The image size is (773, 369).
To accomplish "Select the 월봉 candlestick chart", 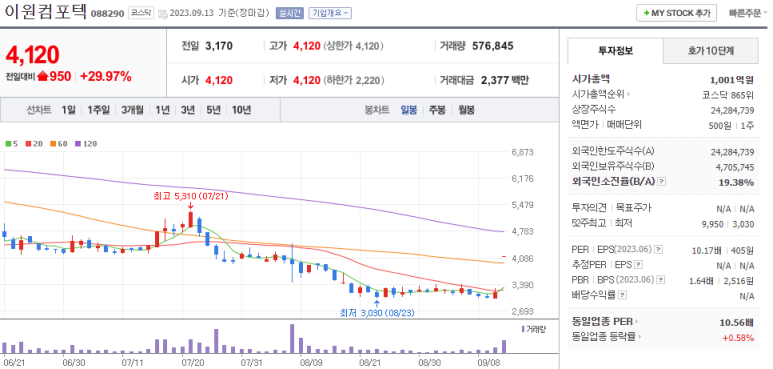I will coord(466,110).
